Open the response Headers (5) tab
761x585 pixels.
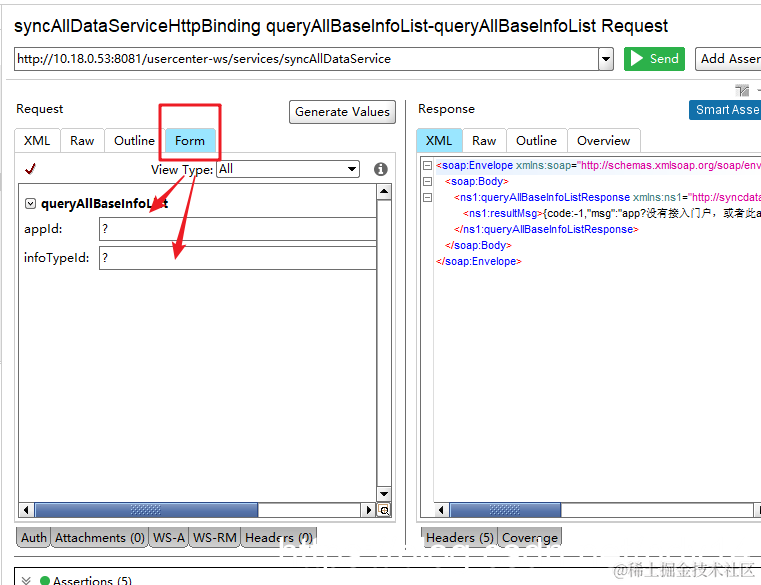coord(459,537)
